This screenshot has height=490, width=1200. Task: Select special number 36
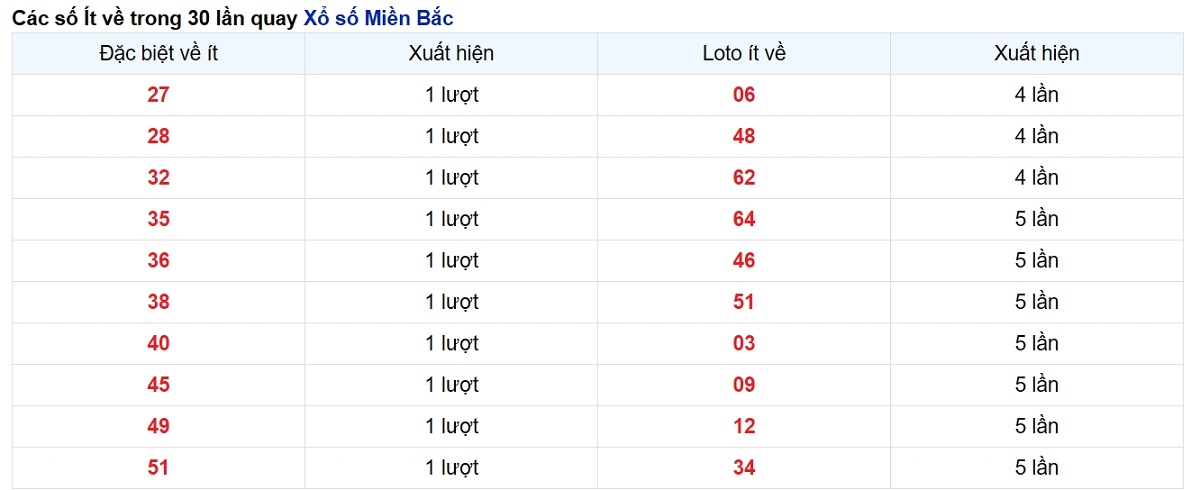click(158, 261)
